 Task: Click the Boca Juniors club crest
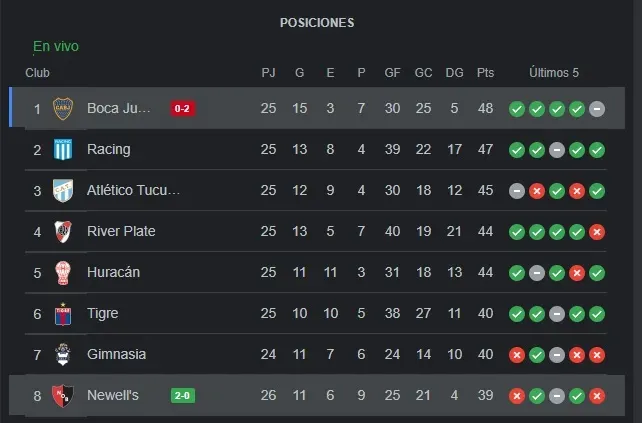pyautogui.click(x=63, y=109)
